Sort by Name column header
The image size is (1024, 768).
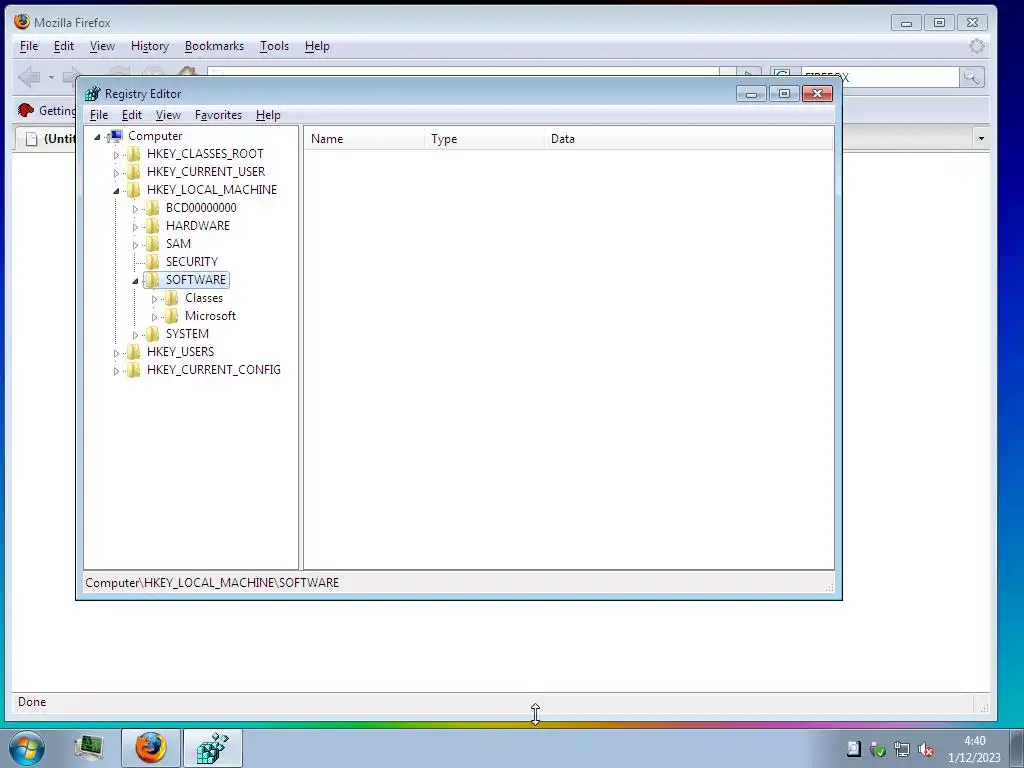[x=364, y=139]
